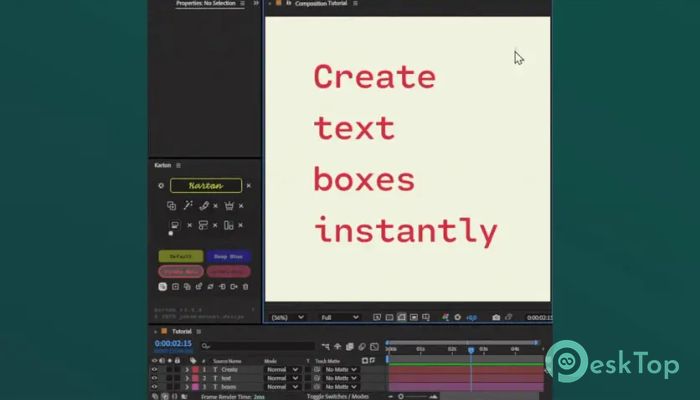Click the composition mini-flowchart icon

[325, 346]
